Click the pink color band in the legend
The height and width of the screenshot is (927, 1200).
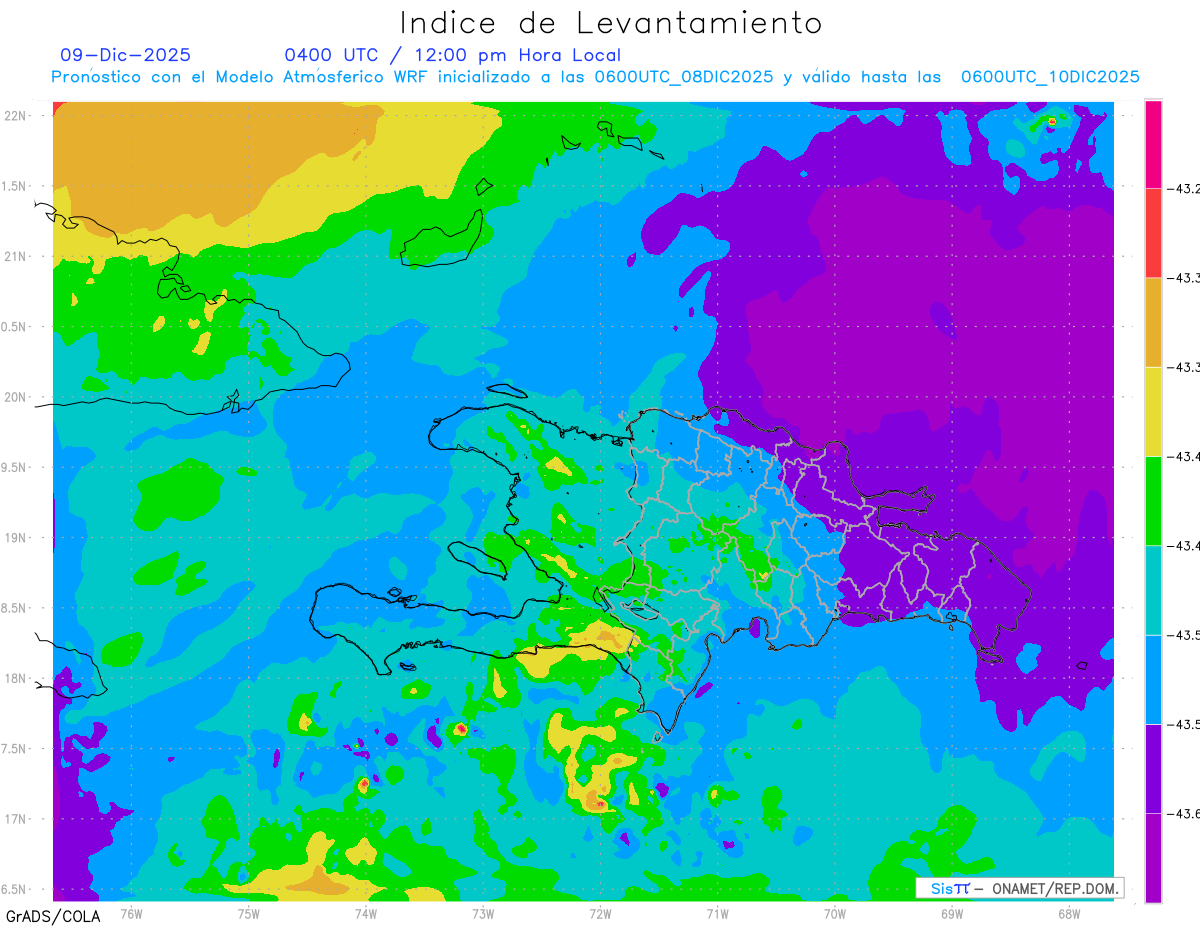1153,144
